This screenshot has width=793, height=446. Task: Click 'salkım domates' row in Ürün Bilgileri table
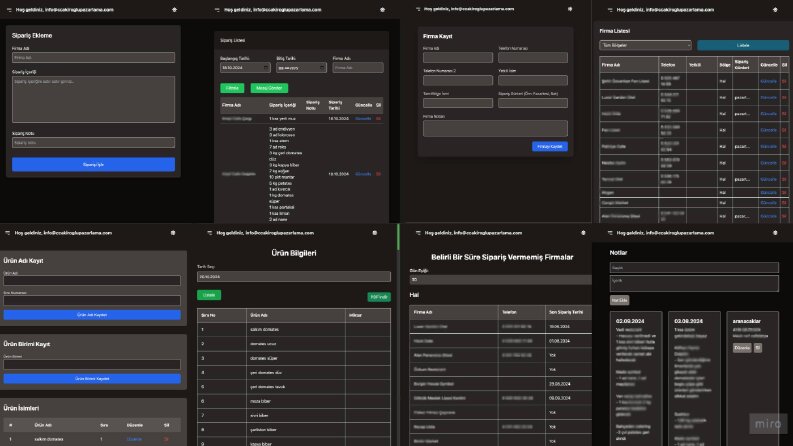pyautogui.click(x=294, y=330)
